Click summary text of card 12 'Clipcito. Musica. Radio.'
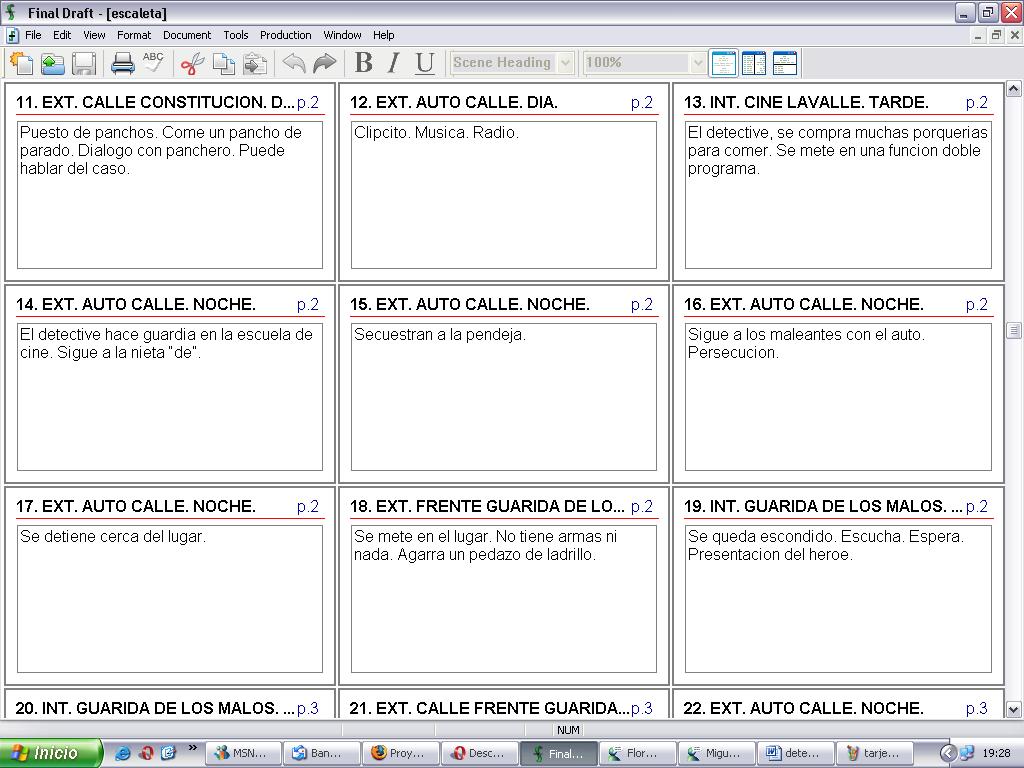Screen dimensions: 1024x768 tap(436, 133)
